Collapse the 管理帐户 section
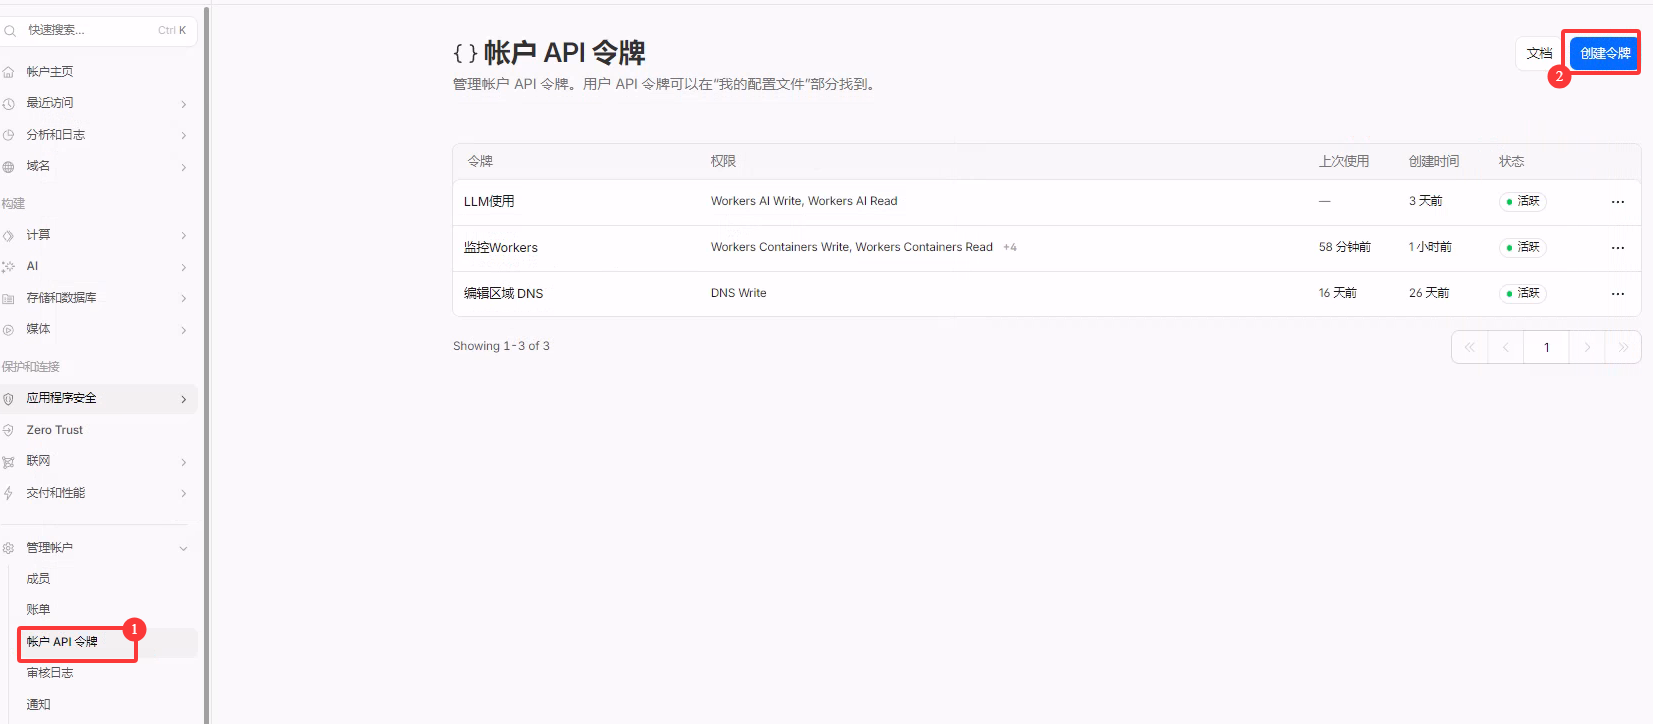The height and width of the screenshot is (724, 1653). pos(183,548)
